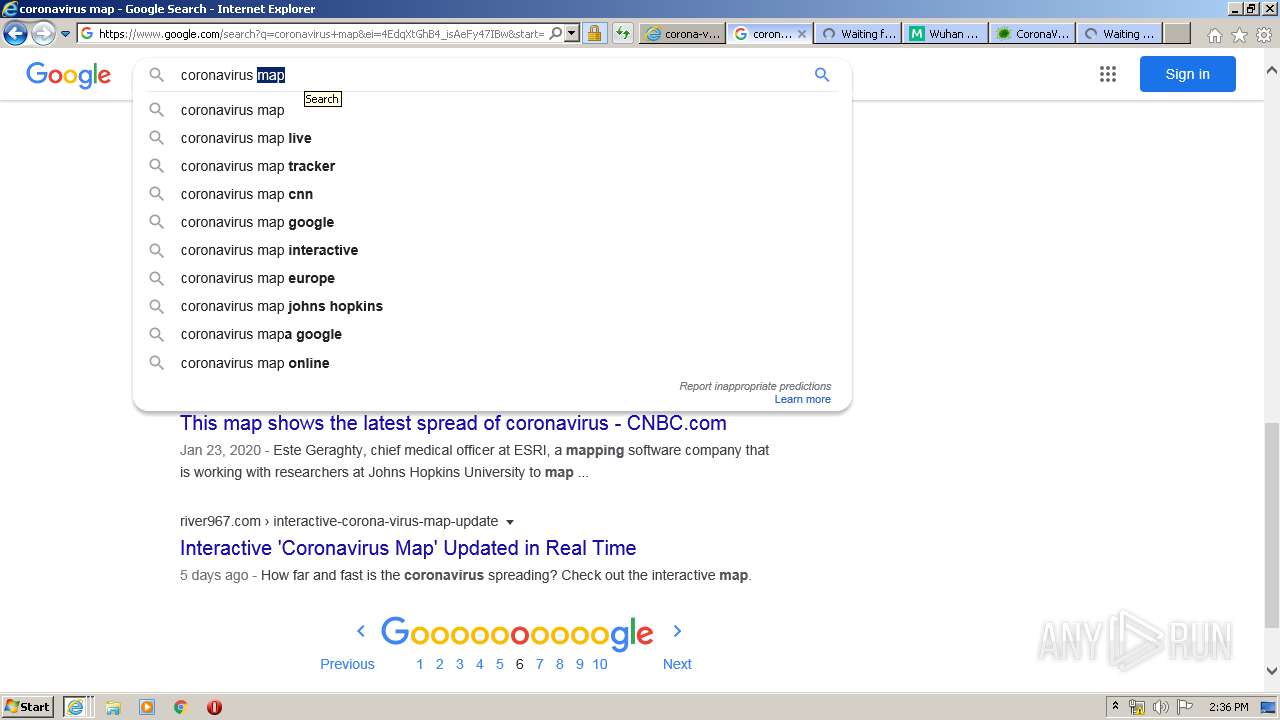Select suggestion 'coronavirus map'
Image resolution: width=1280 pixels, height=720 pixels.
[492, 110]
